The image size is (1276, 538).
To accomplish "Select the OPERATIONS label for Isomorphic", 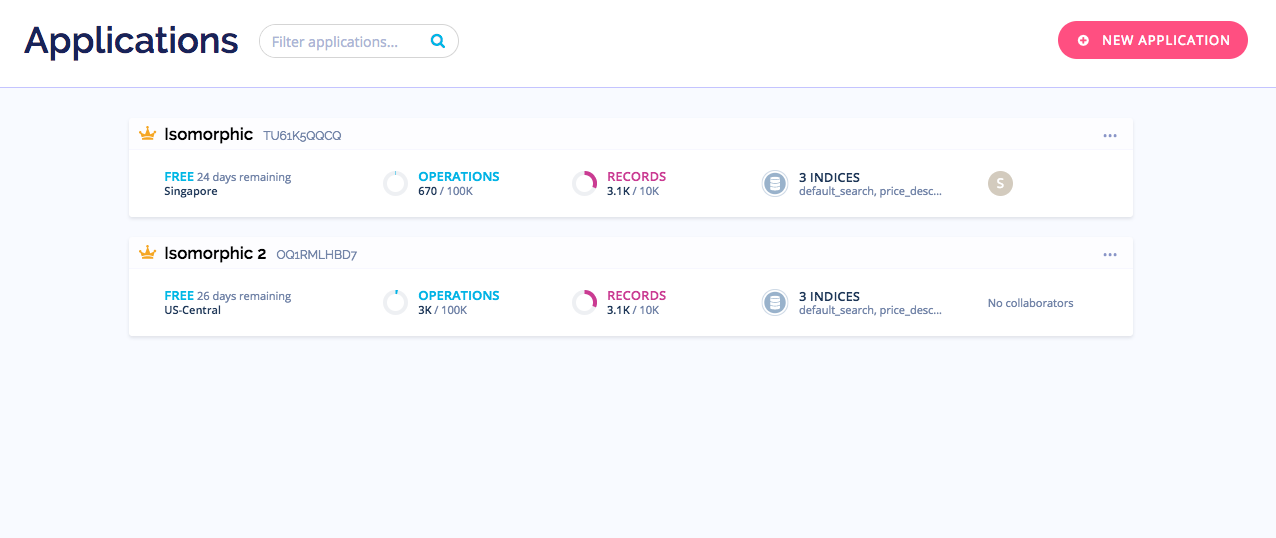I will coord(458,176).
